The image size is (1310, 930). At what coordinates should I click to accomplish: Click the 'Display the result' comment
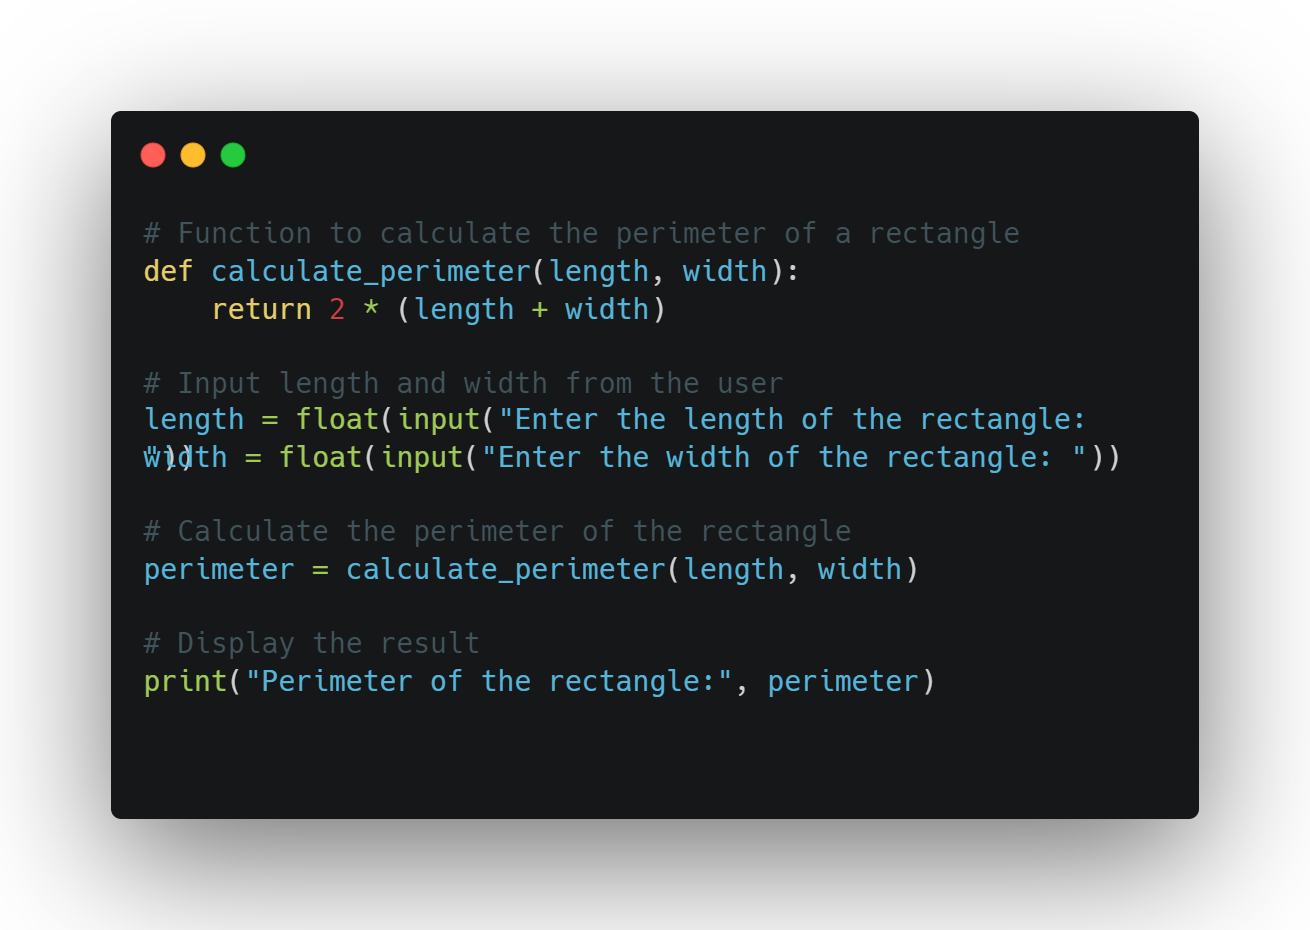[x=312, y=643]
